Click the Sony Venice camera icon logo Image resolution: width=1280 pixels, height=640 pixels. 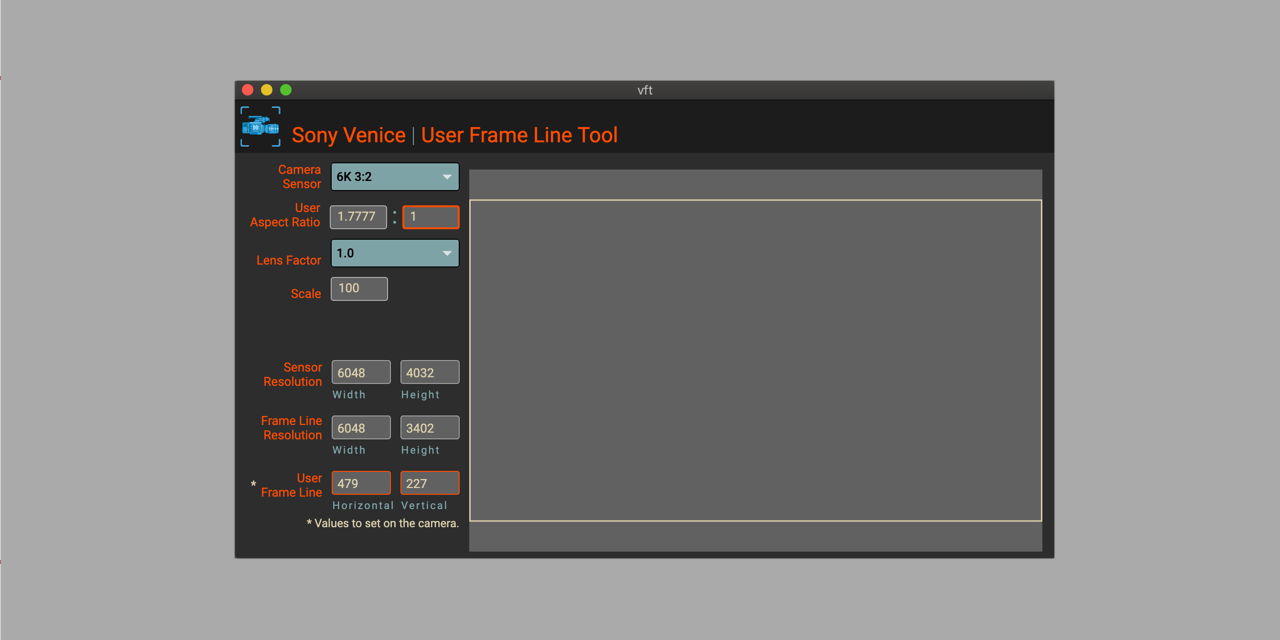pyautogui.click(x=259, y=127)
